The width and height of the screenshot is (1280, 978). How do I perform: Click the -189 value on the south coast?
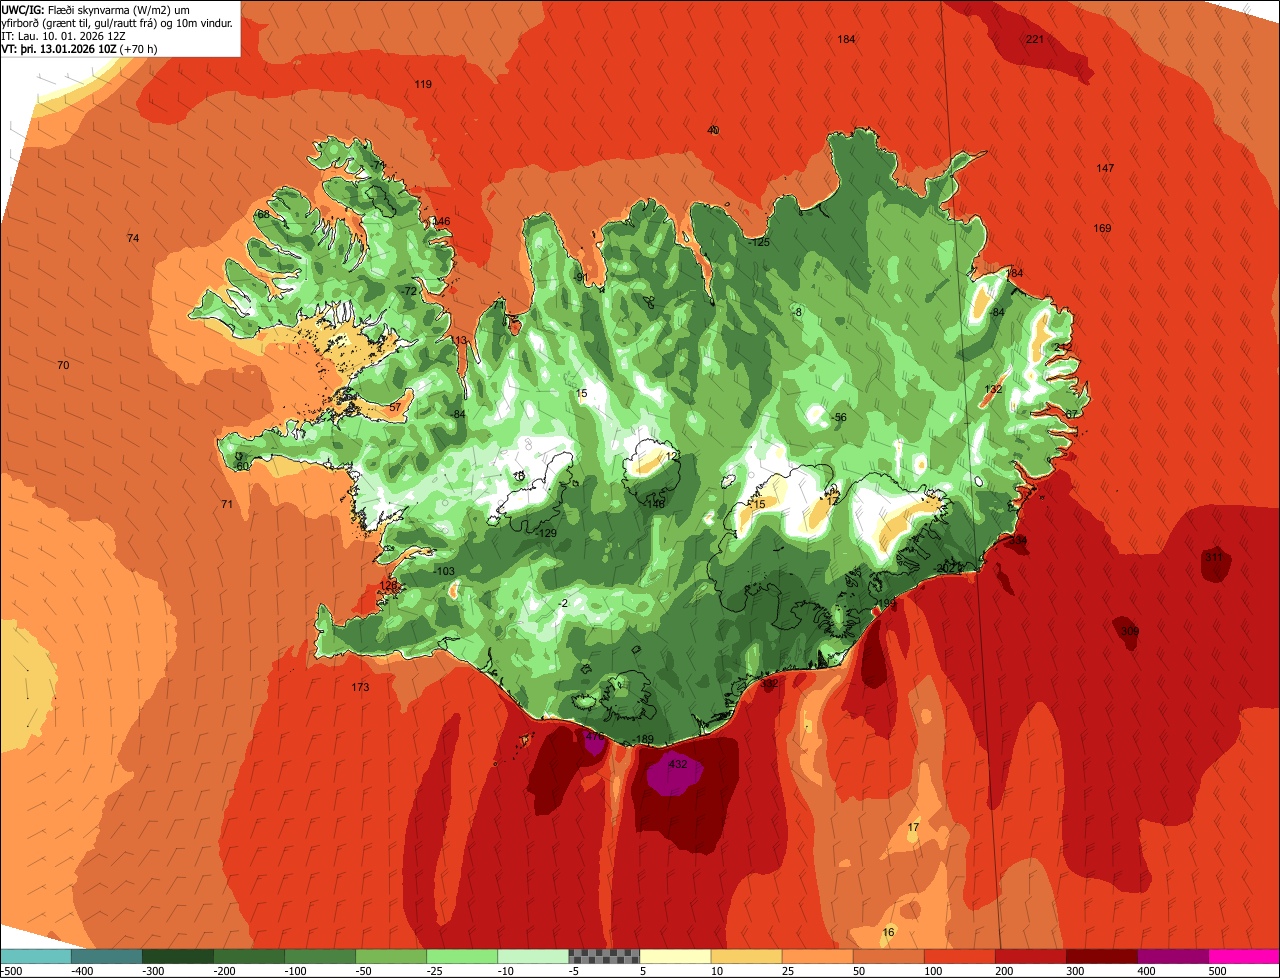pos(642,739)
